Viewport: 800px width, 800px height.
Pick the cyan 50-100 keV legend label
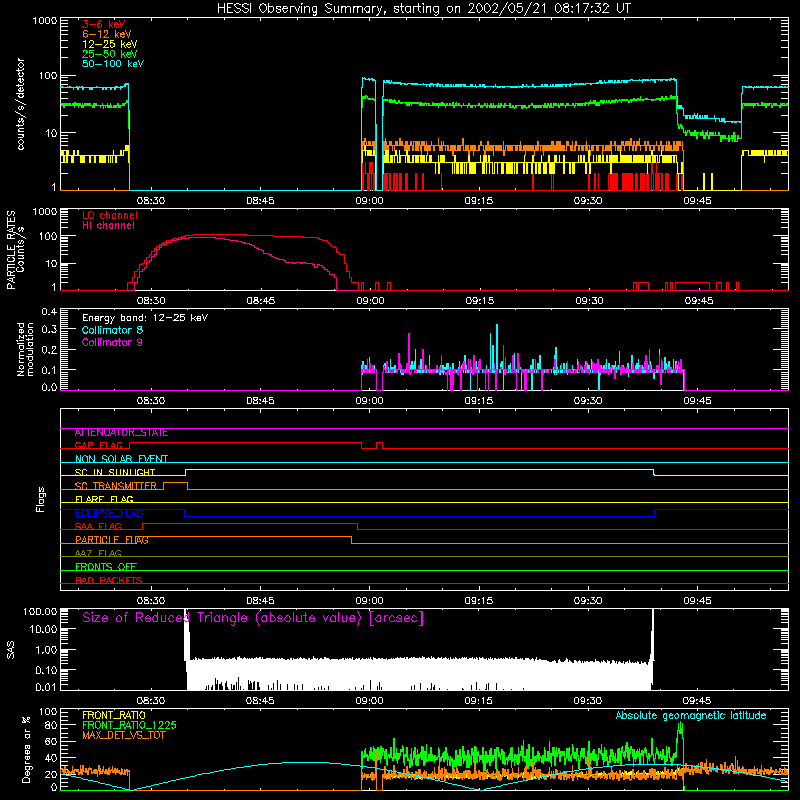tap(113, 64)
